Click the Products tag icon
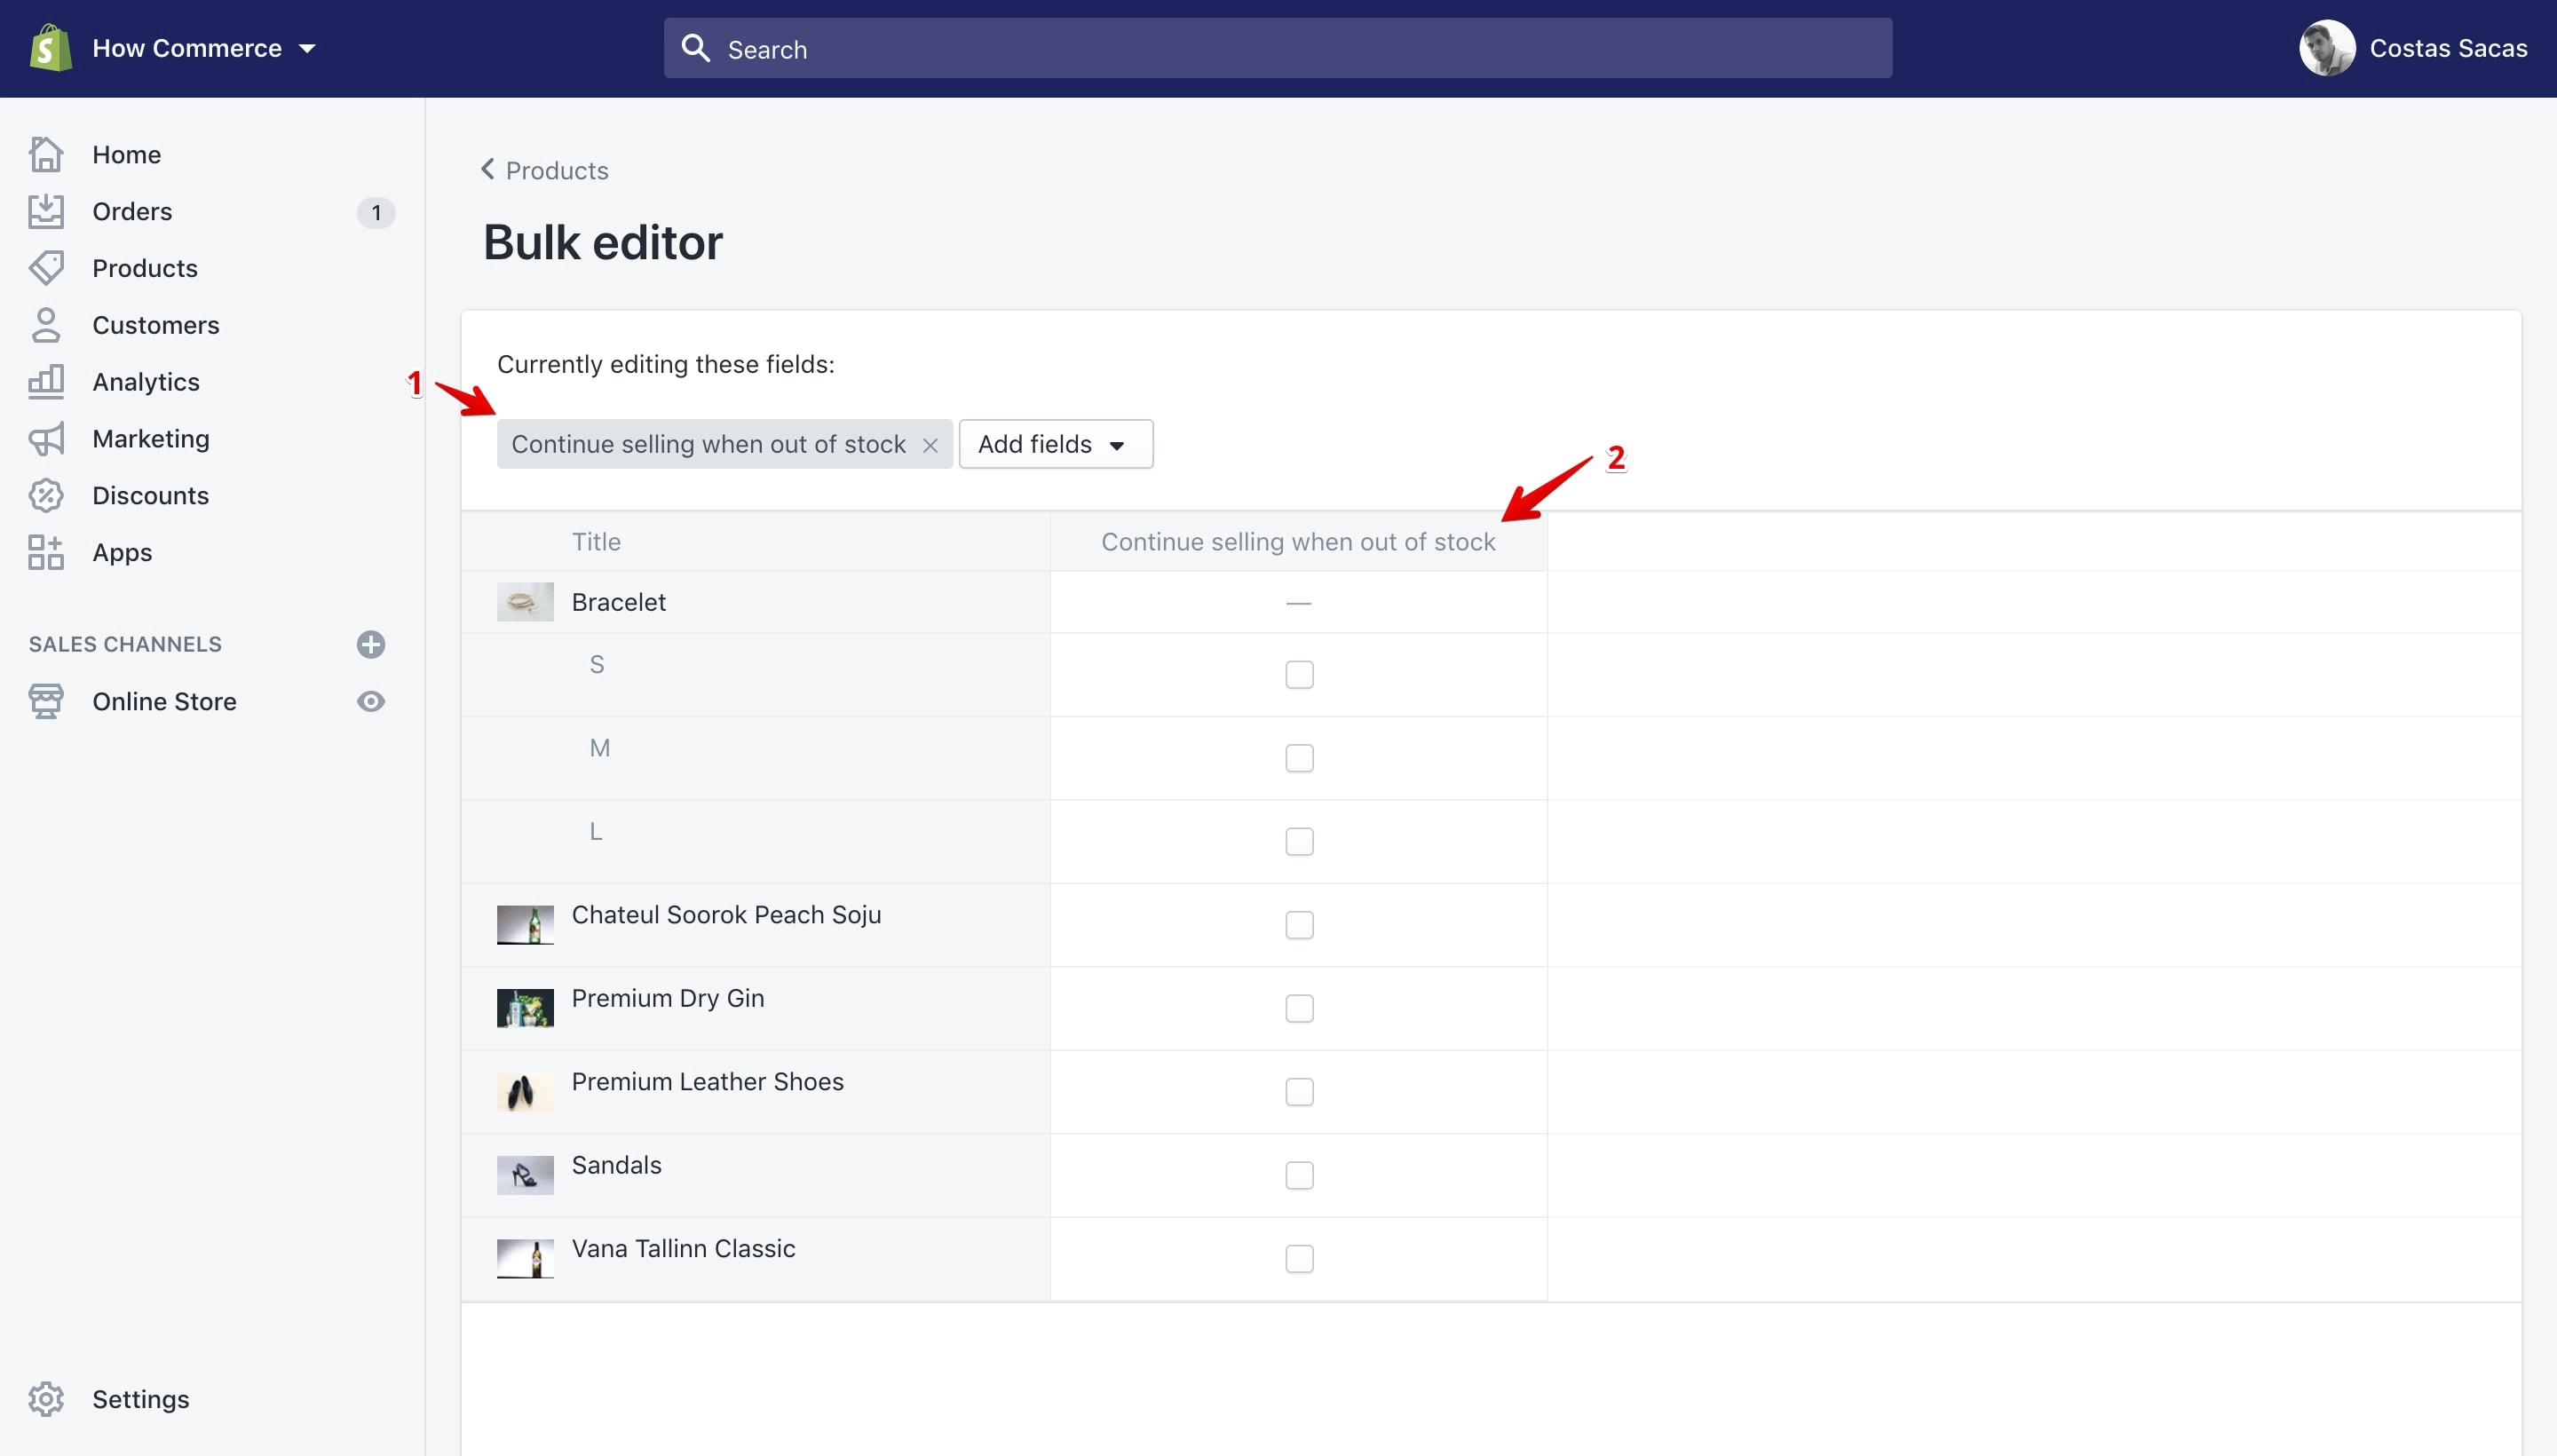The image size is (2557, 1456). tap(46, 268)
